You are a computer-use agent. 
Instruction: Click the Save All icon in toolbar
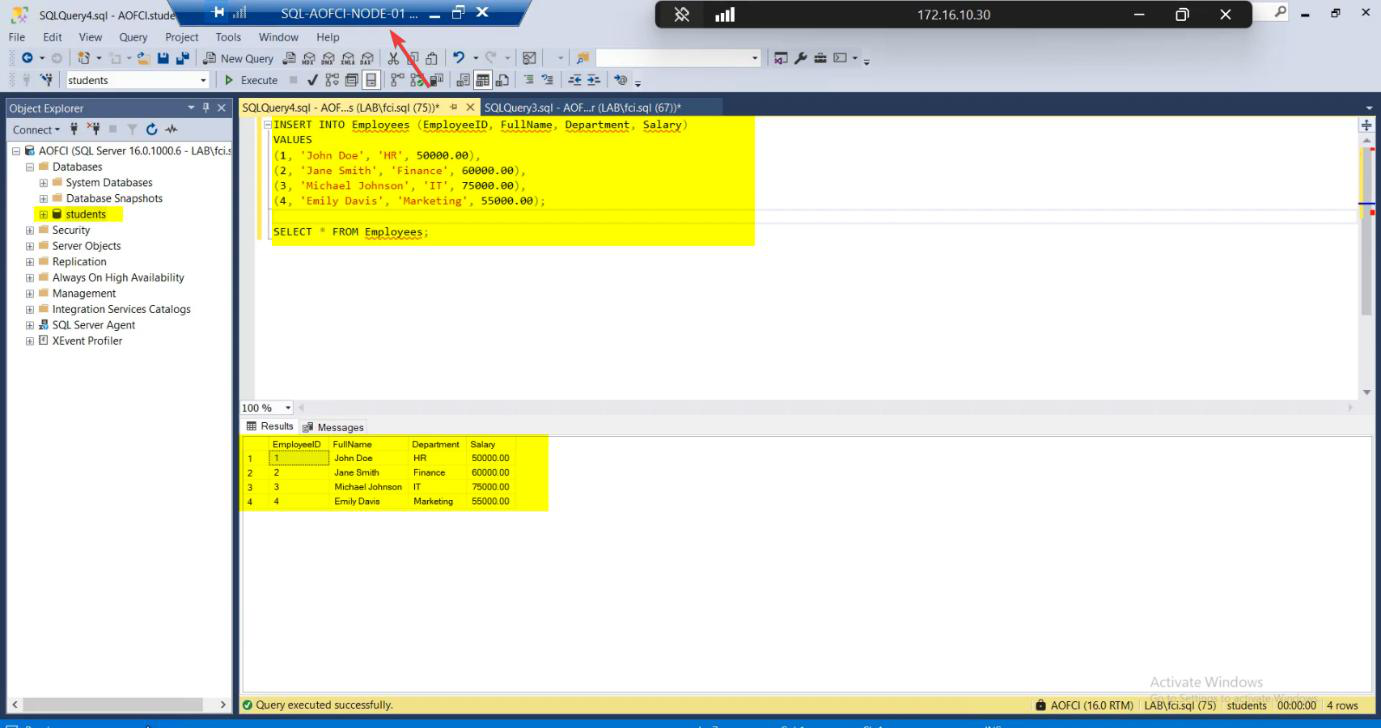(x=183, y=58)
